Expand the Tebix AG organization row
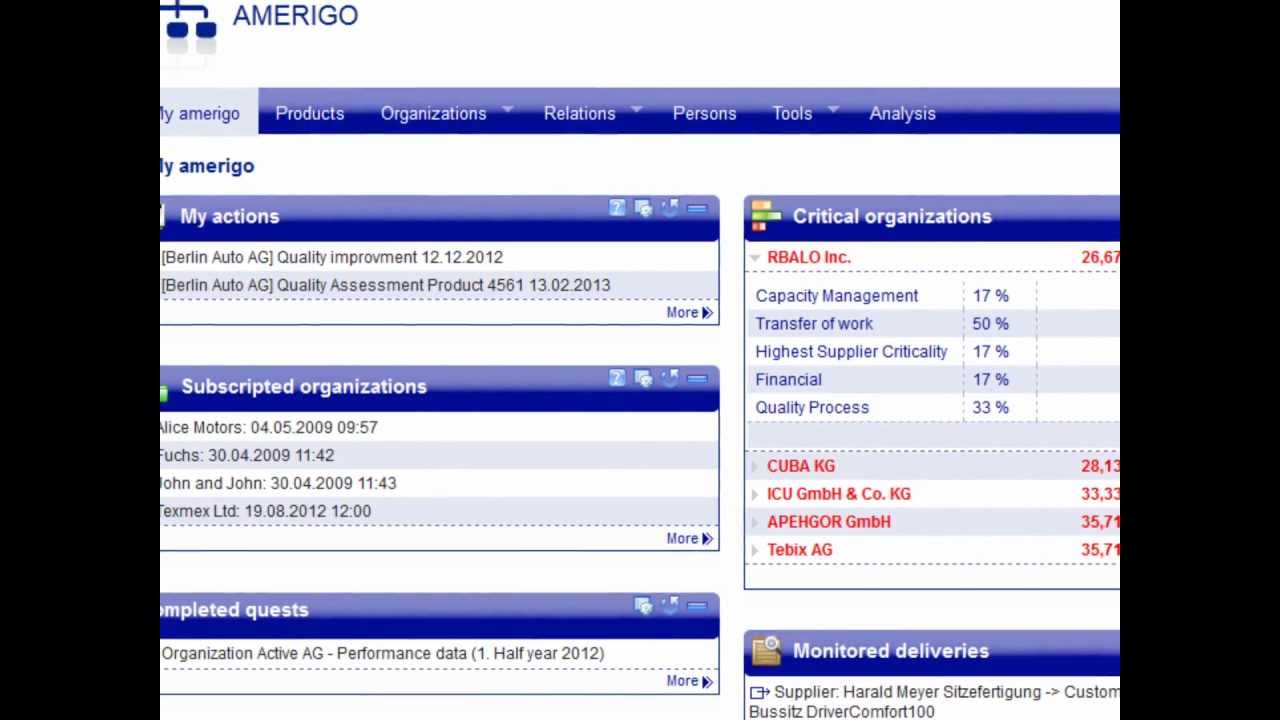The width and height of the screenshot is (1280, 720). (755, 551)
